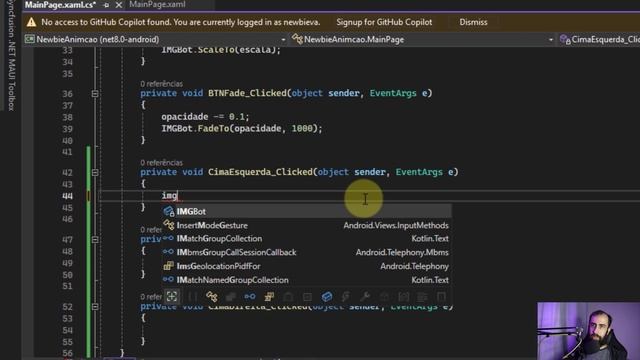Click the IMbmsGroupCallSessionCallback interface icon
640x360 pixels.
tap(168, 252)
